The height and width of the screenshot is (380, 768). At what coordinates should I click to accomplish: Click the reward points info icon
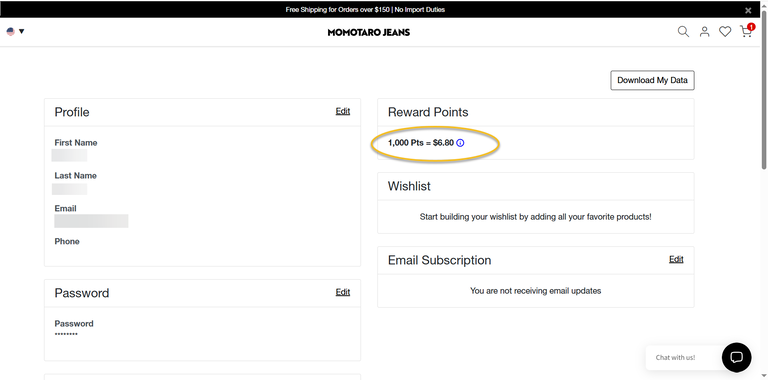pos(460,143)
